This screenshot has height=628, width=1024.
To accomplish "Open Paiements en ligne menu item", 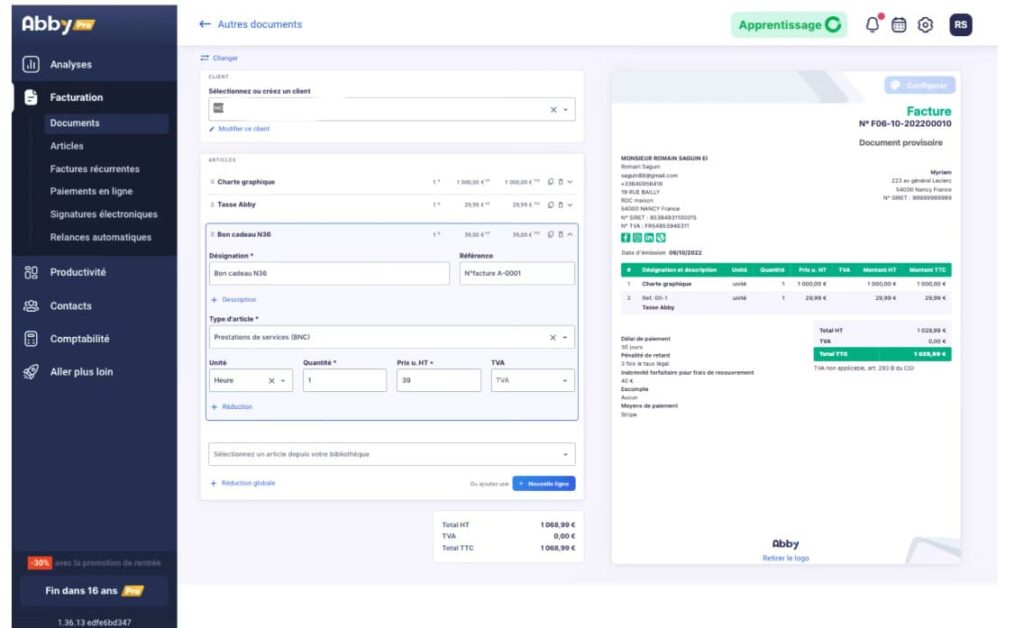I will coord(91,191).
